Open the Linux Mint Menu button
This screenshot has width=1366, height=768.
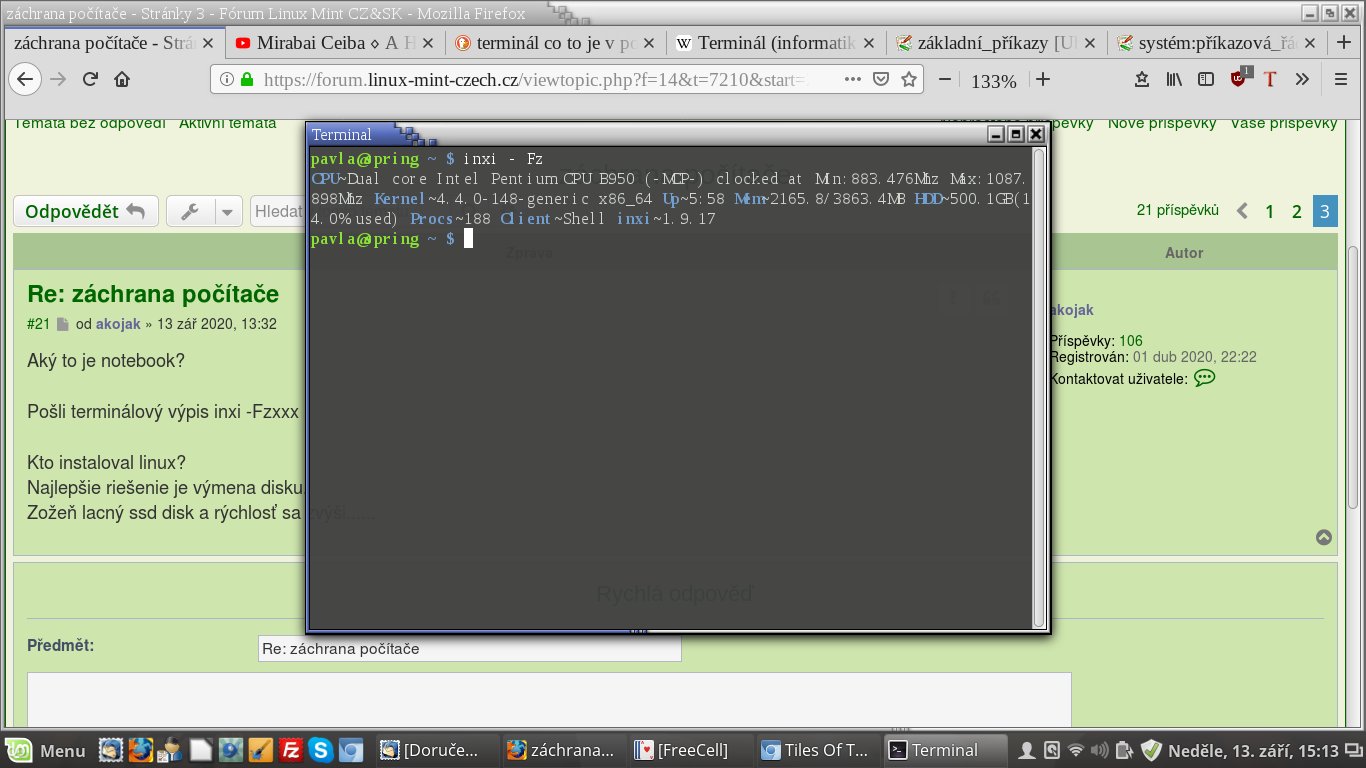coord(47,749)
